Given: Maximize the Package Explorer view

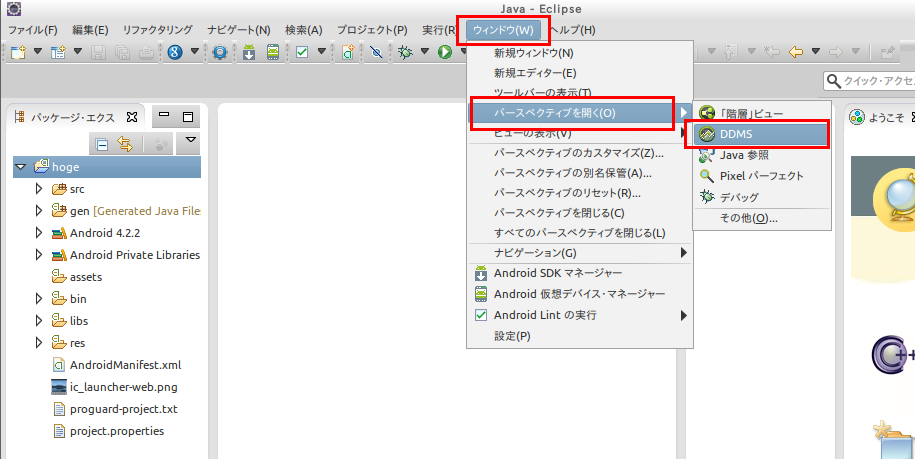Looking at the screenshot, I should click(188, 117).
